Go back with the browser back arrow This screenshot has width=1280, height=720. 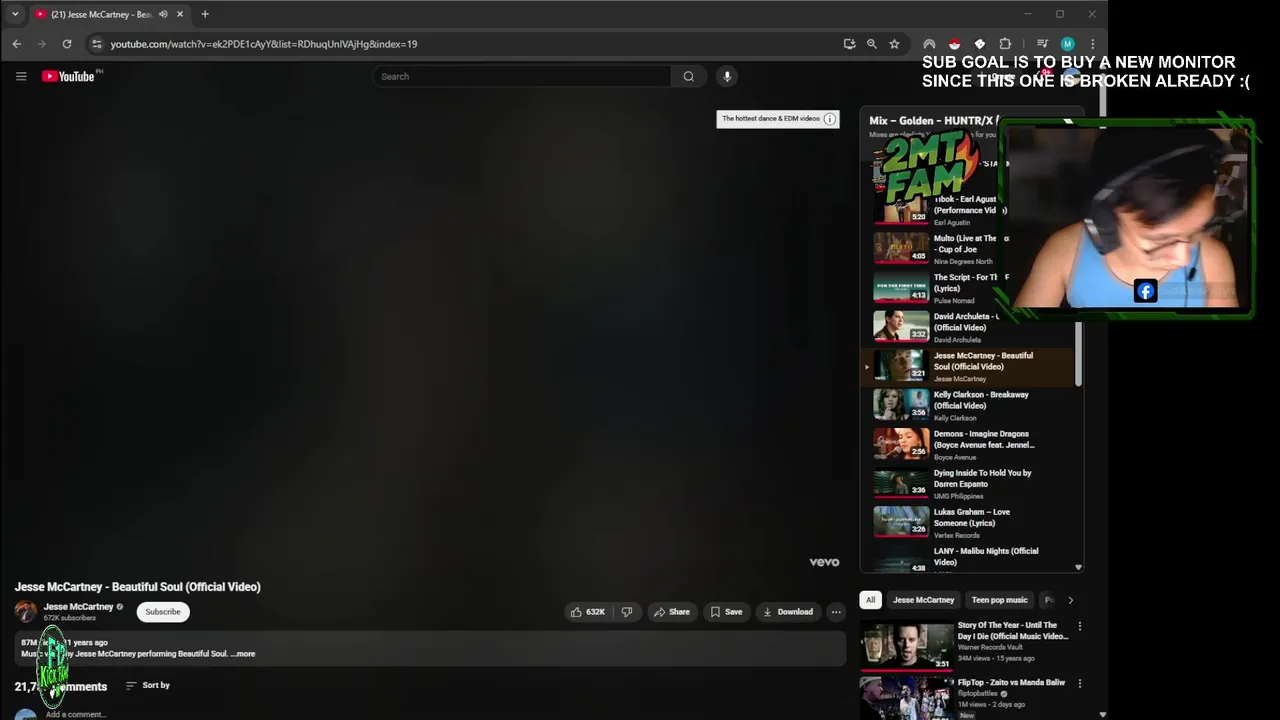17,44
